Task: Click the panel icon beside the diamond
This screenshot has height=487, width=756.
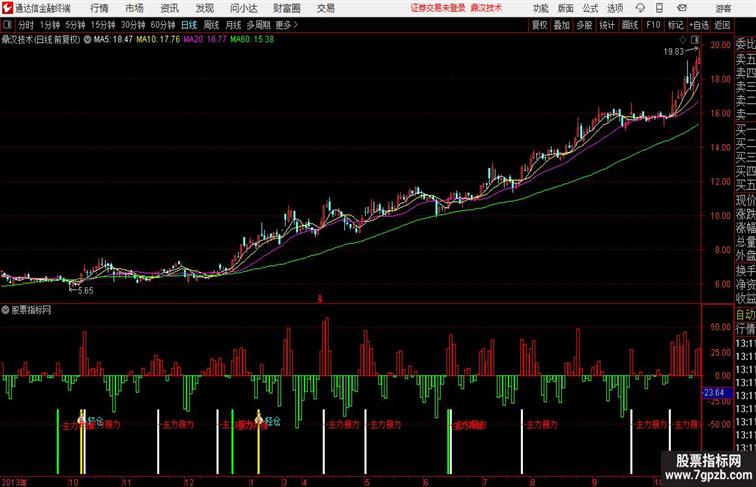Action: (695, 40)
